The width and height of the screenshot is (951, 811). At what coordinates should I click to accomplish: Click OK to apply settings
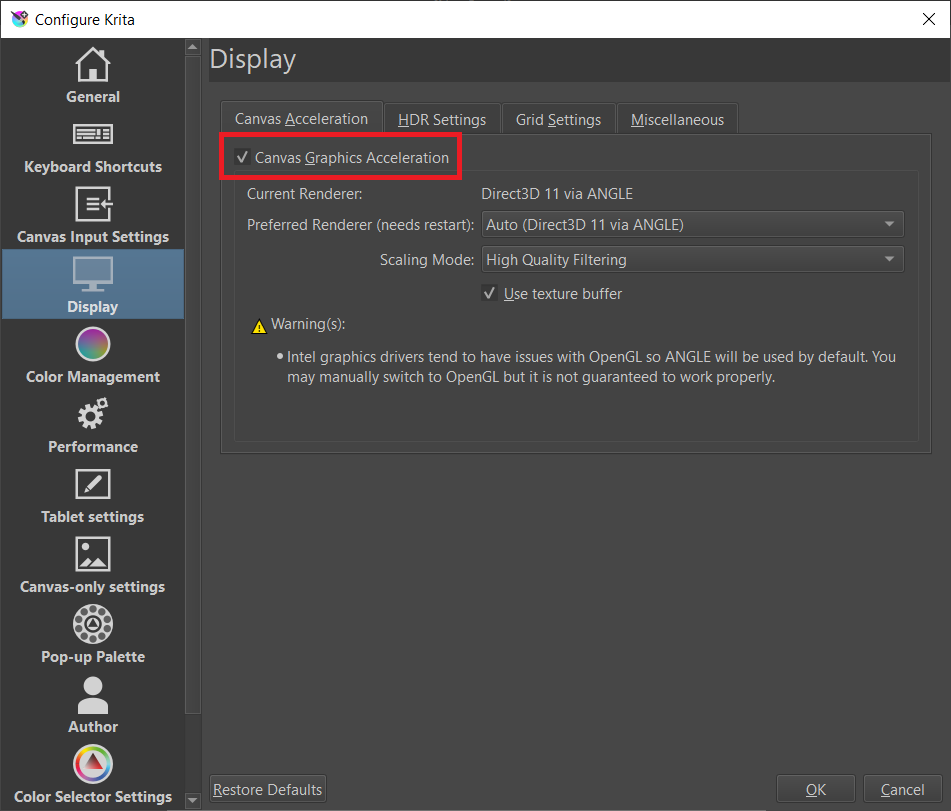[x=816, y=789]
